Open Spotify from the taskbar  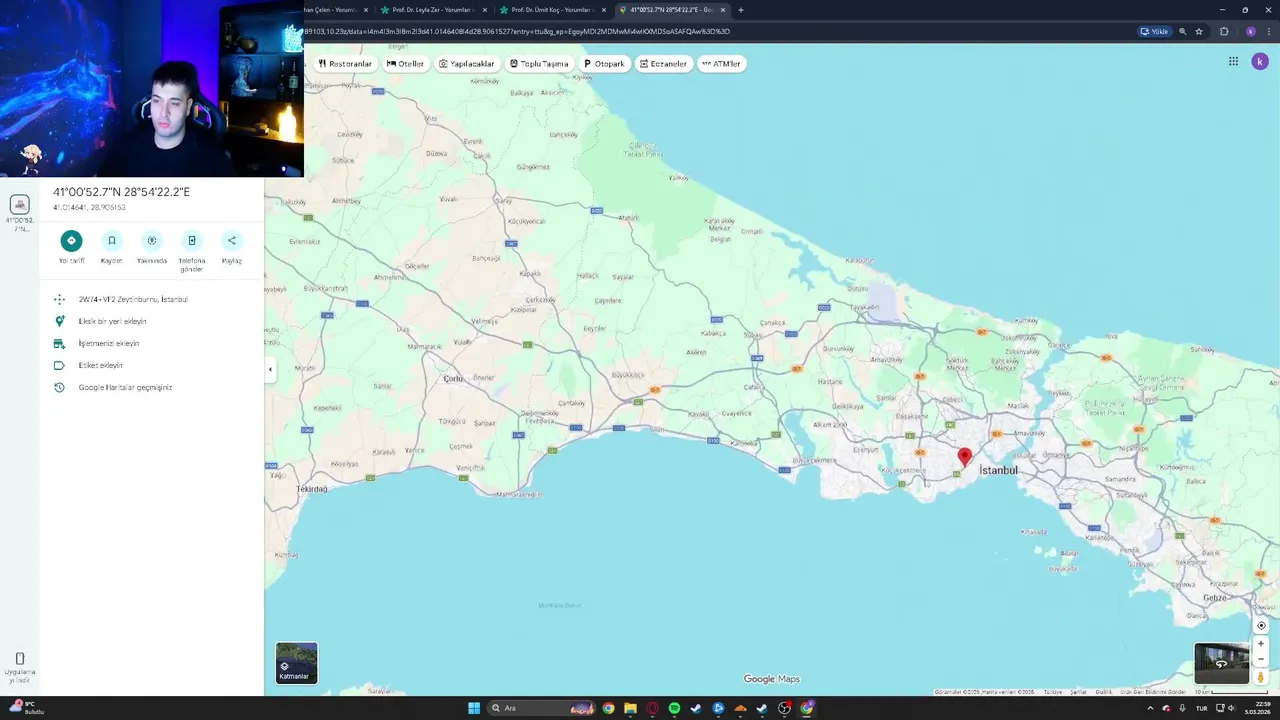674,708
